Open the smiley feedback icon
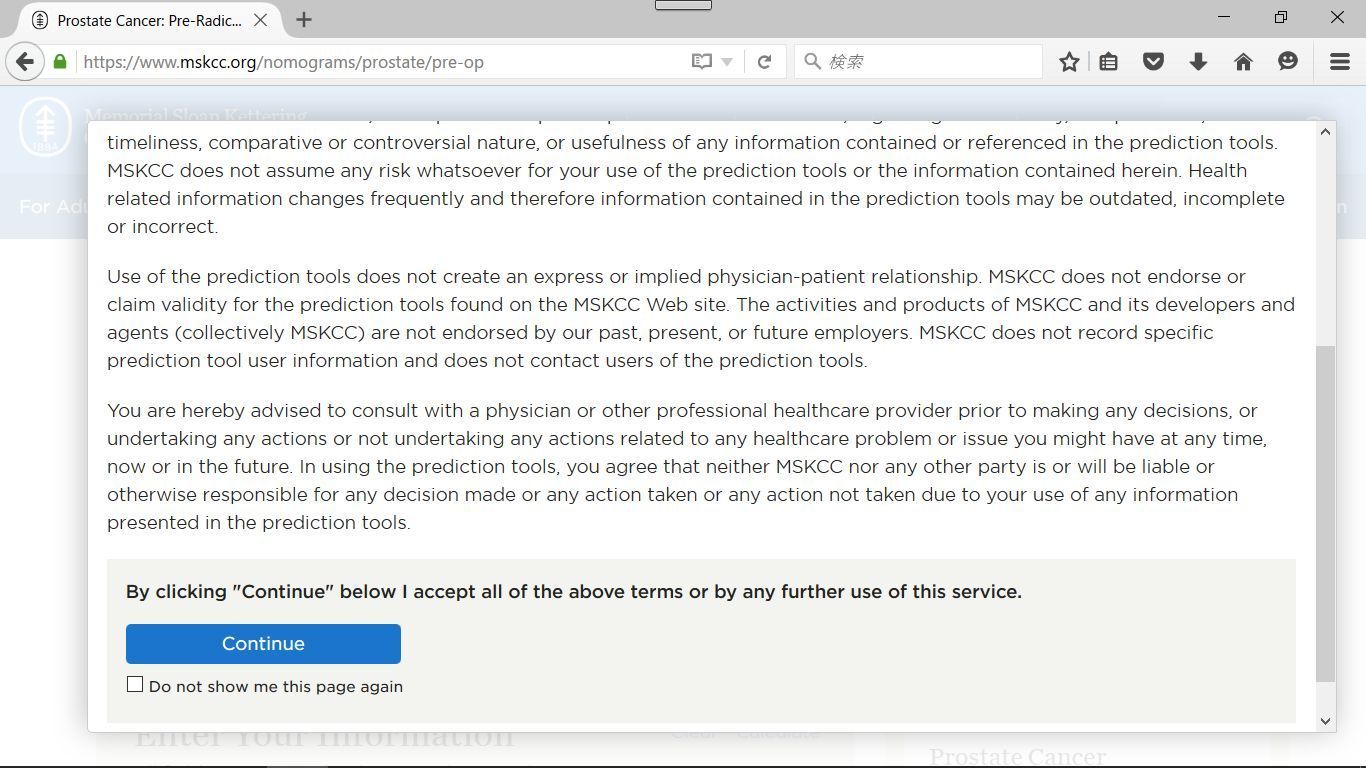 point(1288,62)
